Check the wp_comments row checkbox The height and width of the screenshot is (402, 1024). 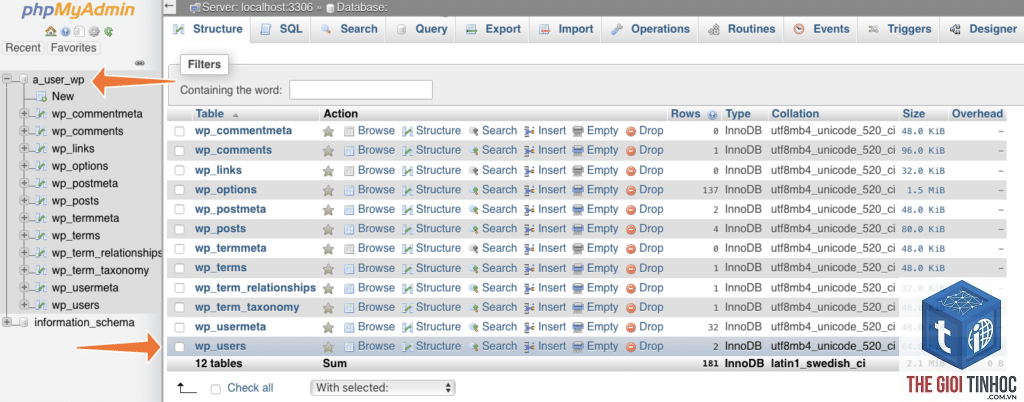click(x=180, y=151)
